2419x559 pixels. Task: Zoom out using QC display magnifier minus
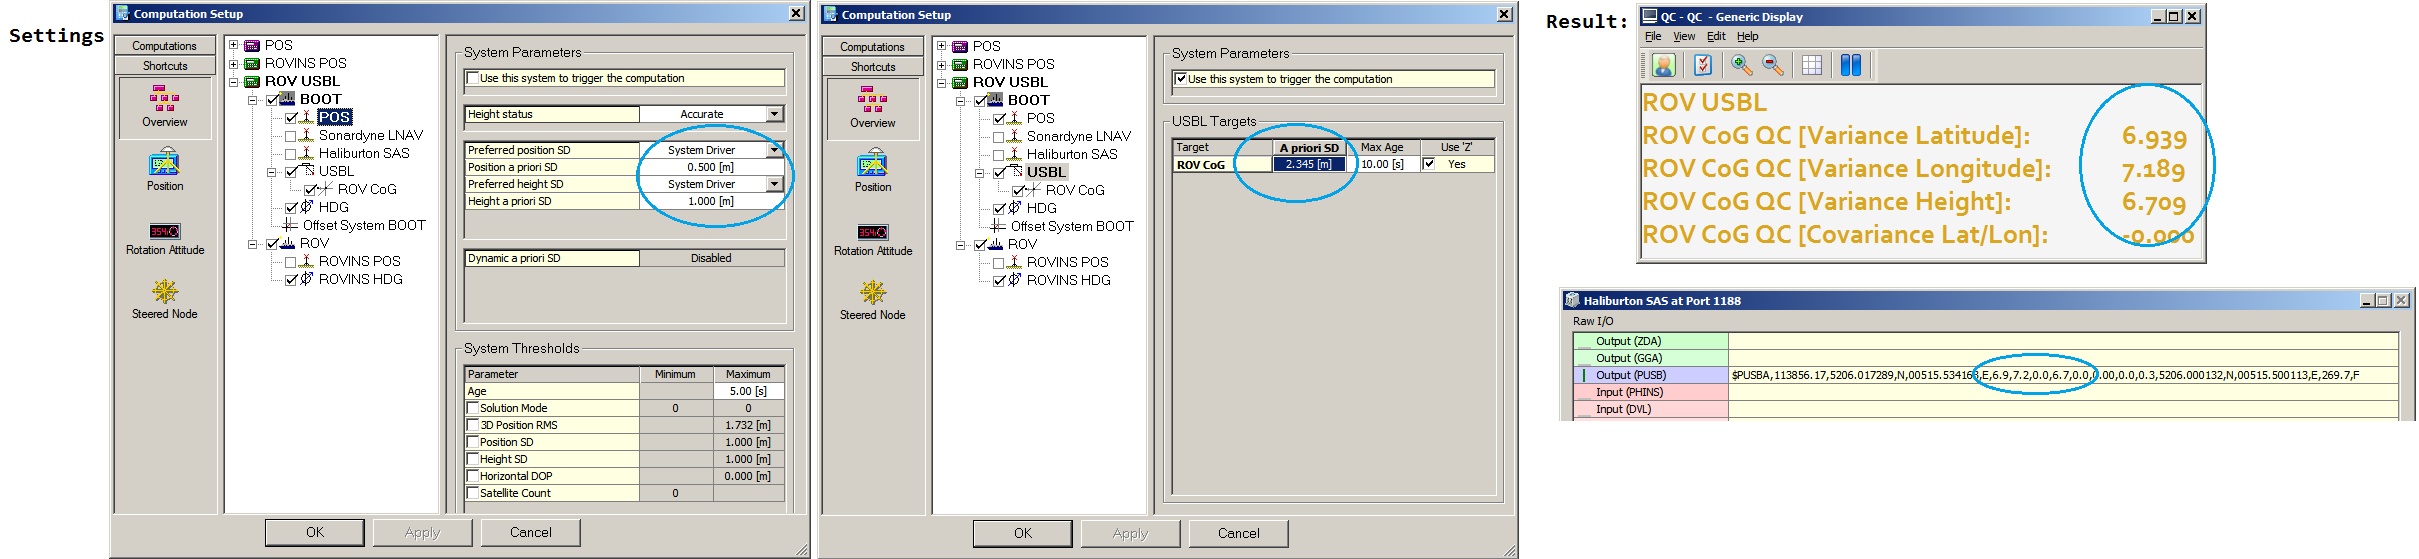point(1773,65)
